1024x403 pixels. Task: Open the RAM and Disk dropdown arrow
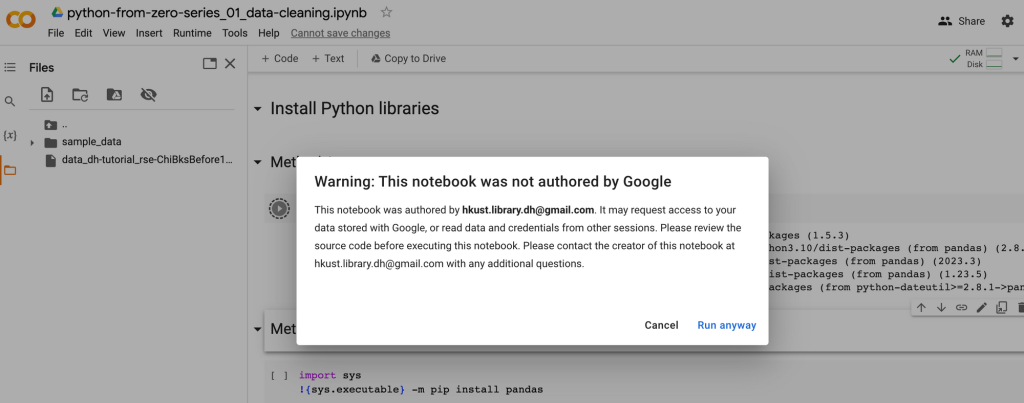pyautogui.click(x=1016, y=59)
